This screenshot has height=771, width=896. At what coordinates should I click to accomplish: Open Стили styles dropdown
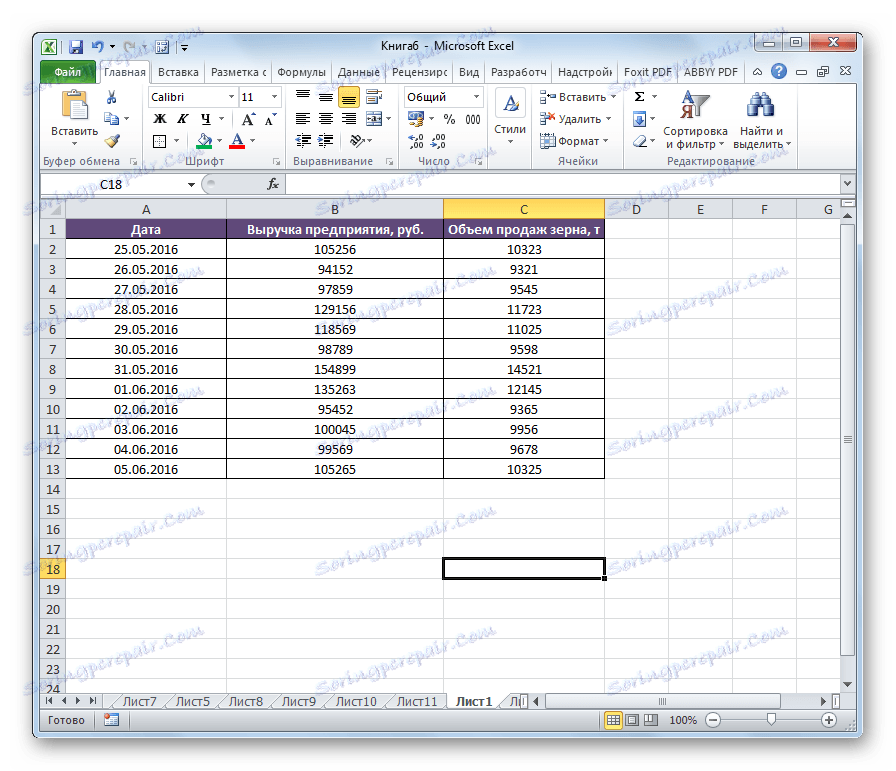(x=510, y=119)
